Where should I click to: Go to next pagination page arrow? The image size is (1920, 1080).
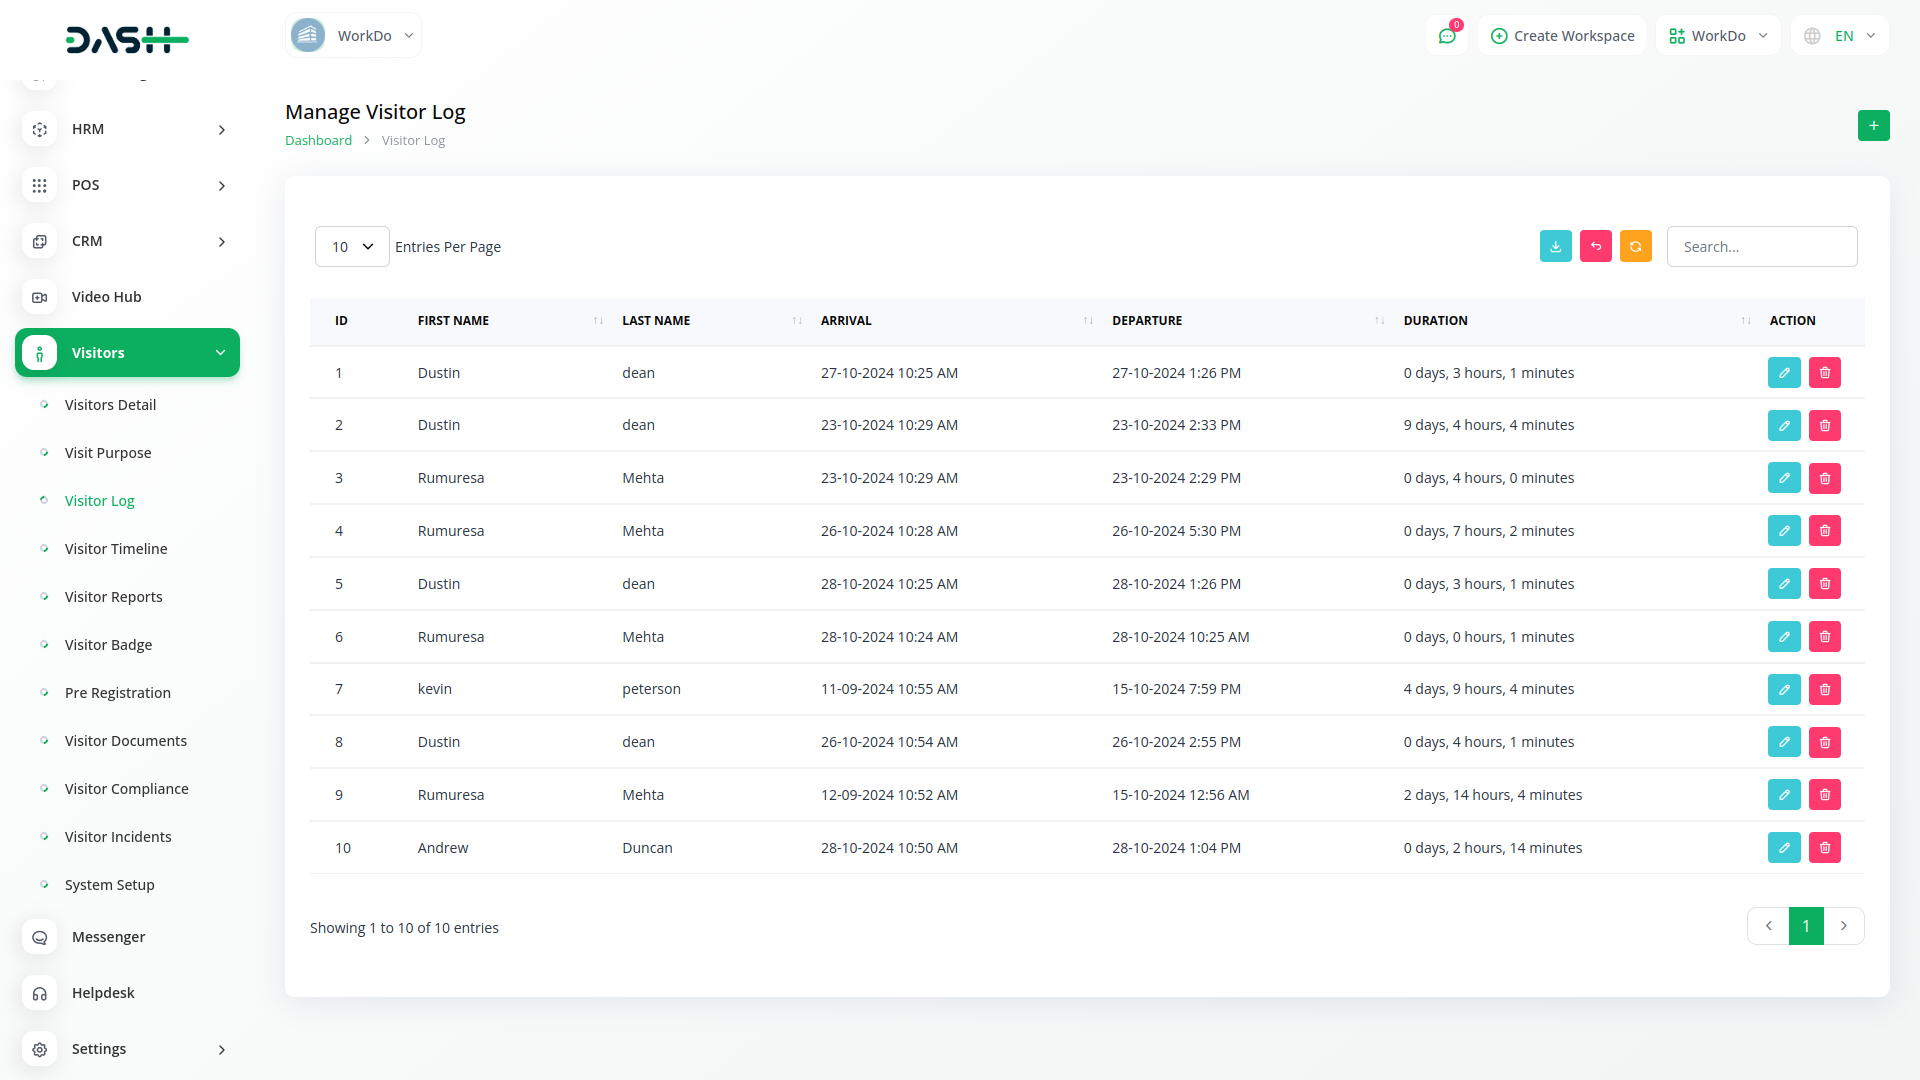pyautogui.click(x=1843, y=926)
